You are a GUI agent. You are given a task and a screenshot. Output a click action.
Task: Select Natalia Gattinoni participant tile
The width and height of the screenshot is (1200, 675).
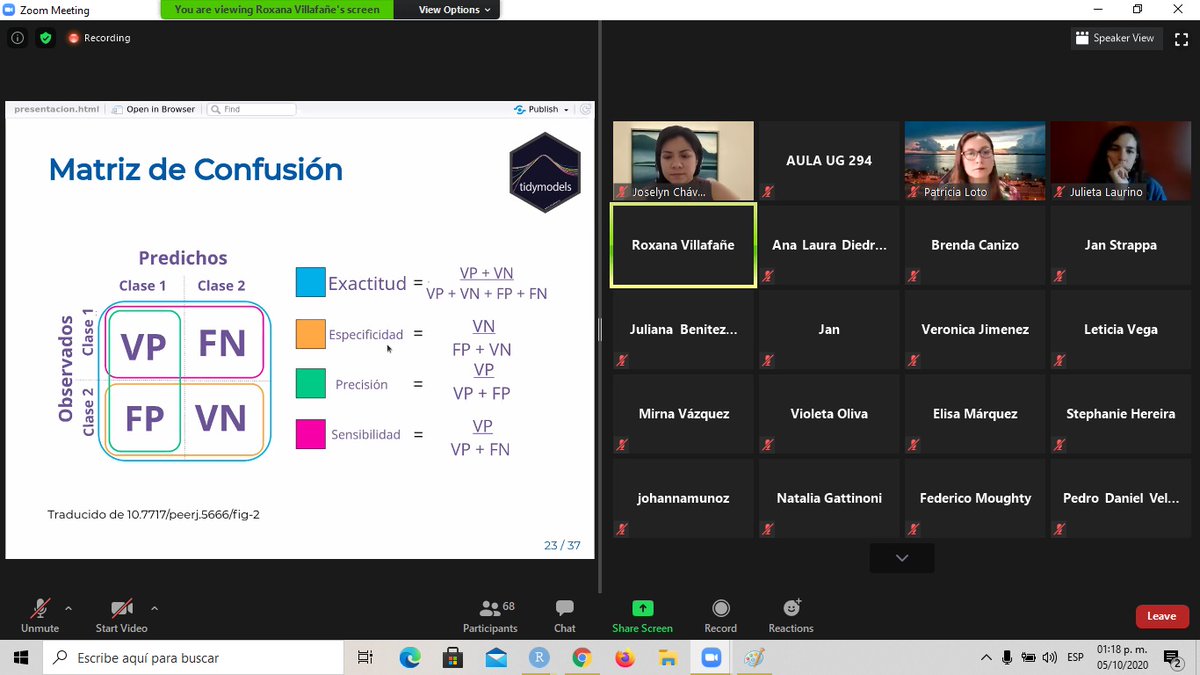click(x=829, y=498)
